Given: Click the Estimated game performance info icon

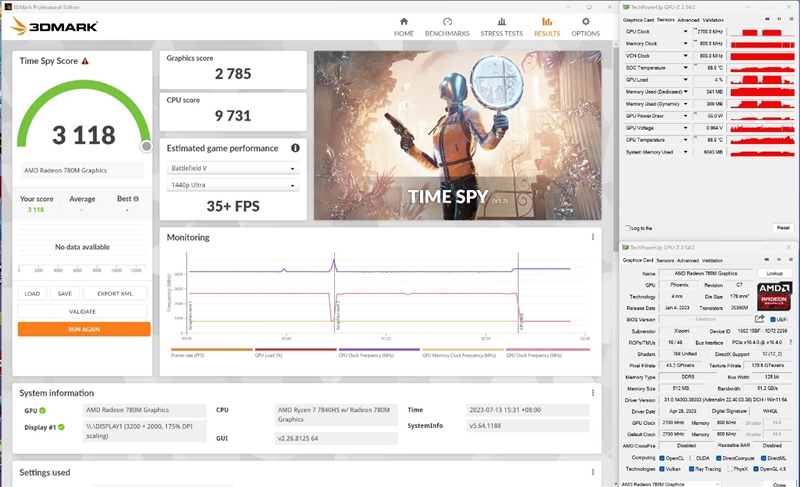Looking at the screenshot, I should [295, 148].
